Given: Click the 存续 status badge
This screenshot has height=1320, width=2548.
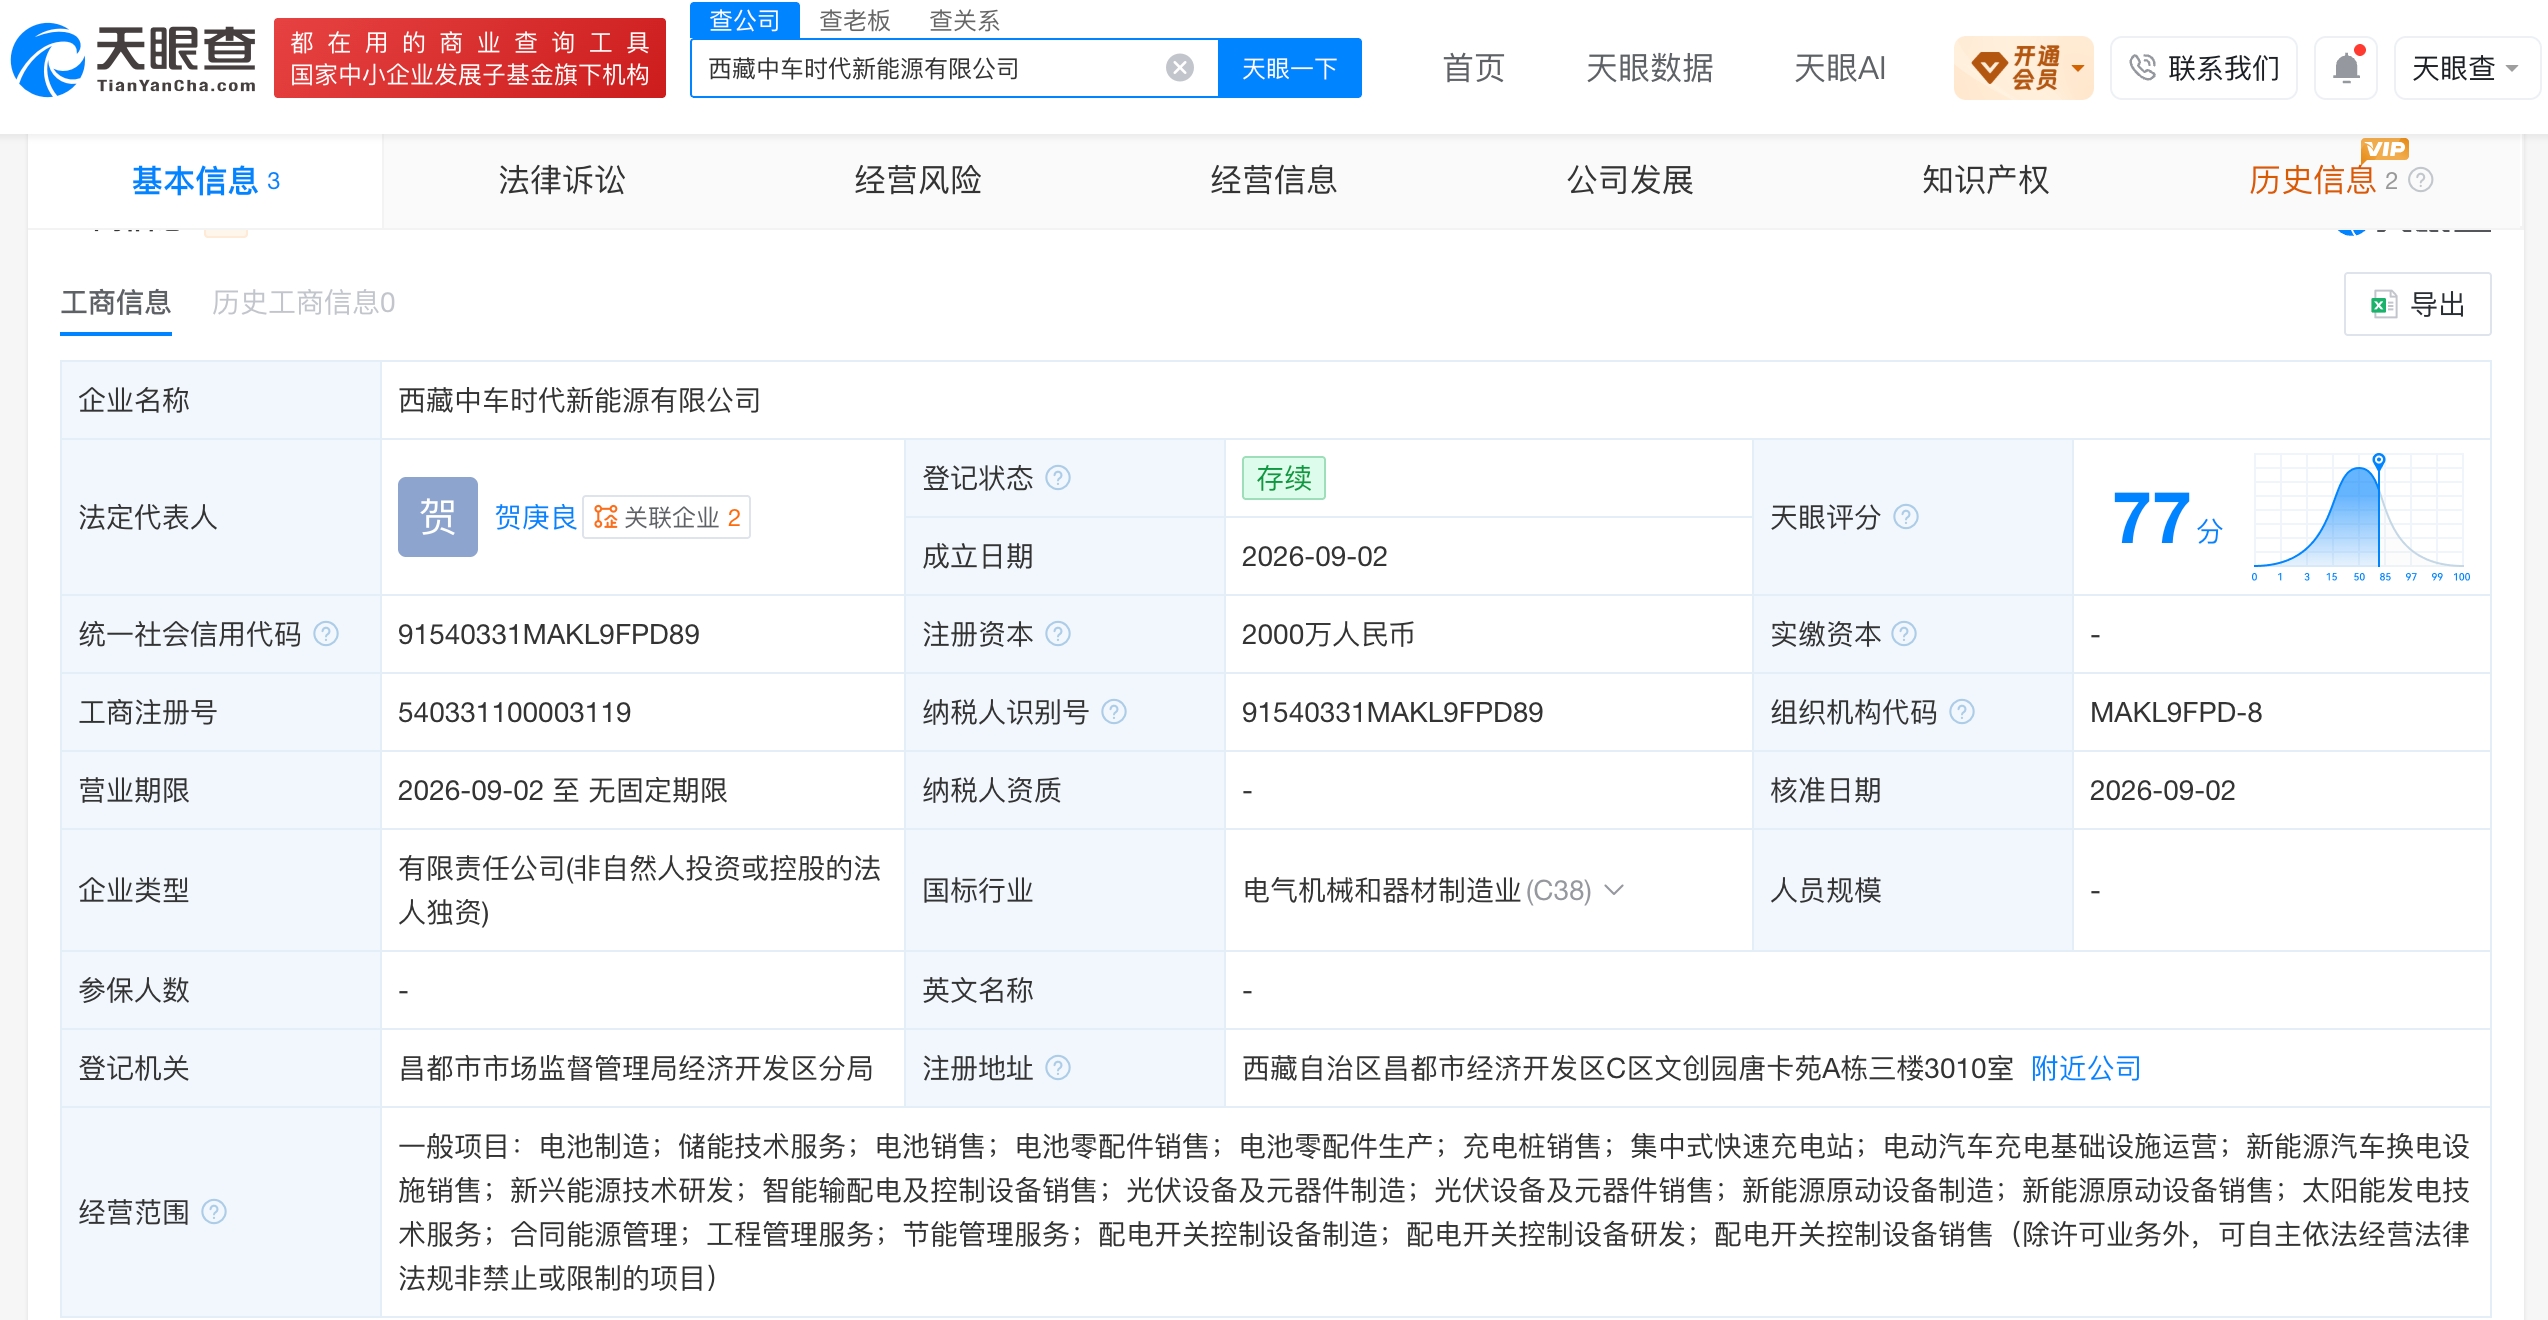Looking at the screenshot, I should pos(1284,478).
